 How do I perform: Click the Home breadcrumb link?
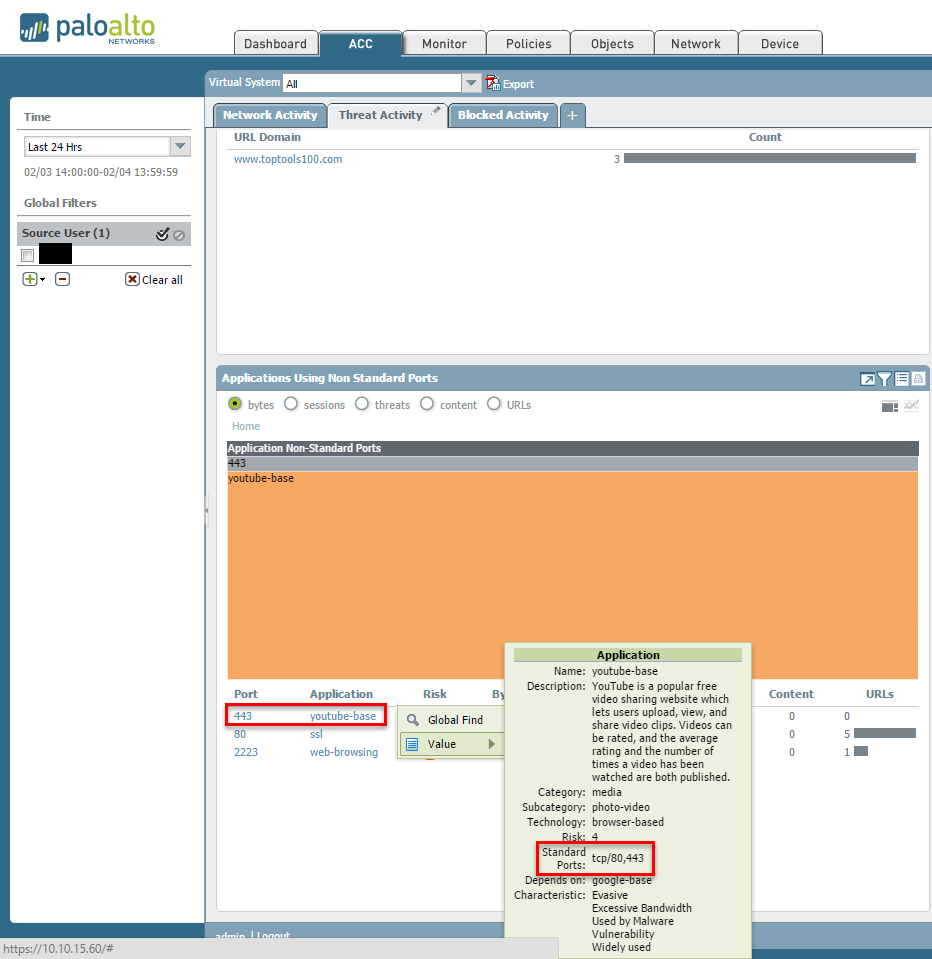click(x=246, y=426)
